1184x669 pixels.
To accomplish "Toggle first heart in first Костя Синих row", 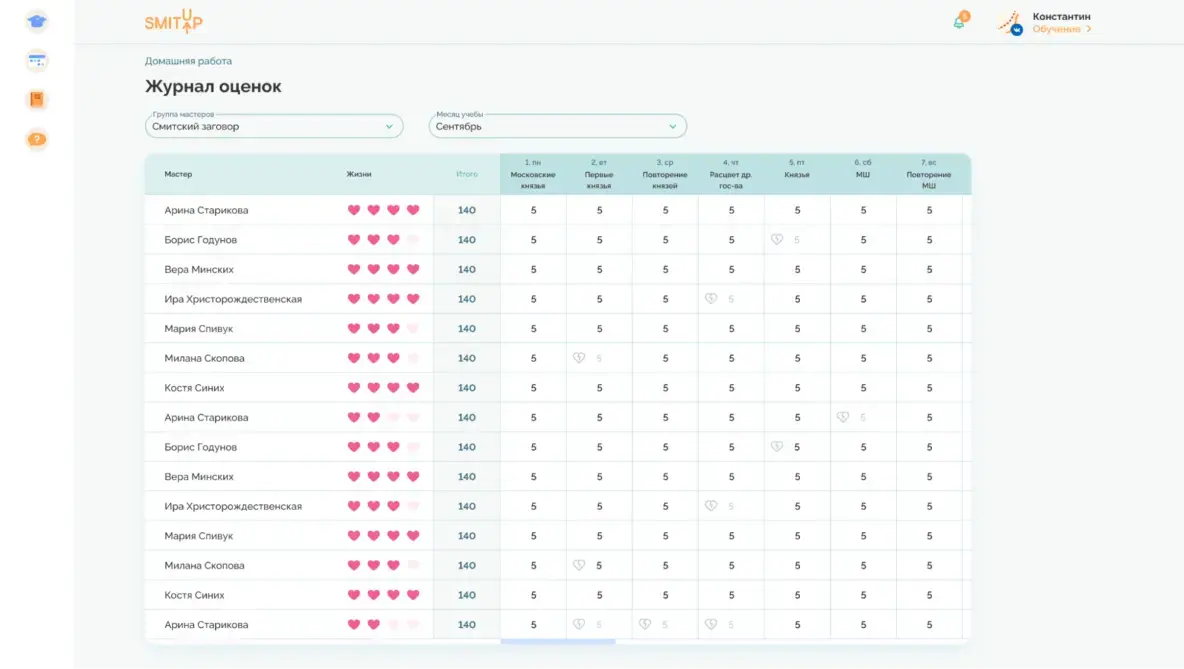I will point(353,388).
